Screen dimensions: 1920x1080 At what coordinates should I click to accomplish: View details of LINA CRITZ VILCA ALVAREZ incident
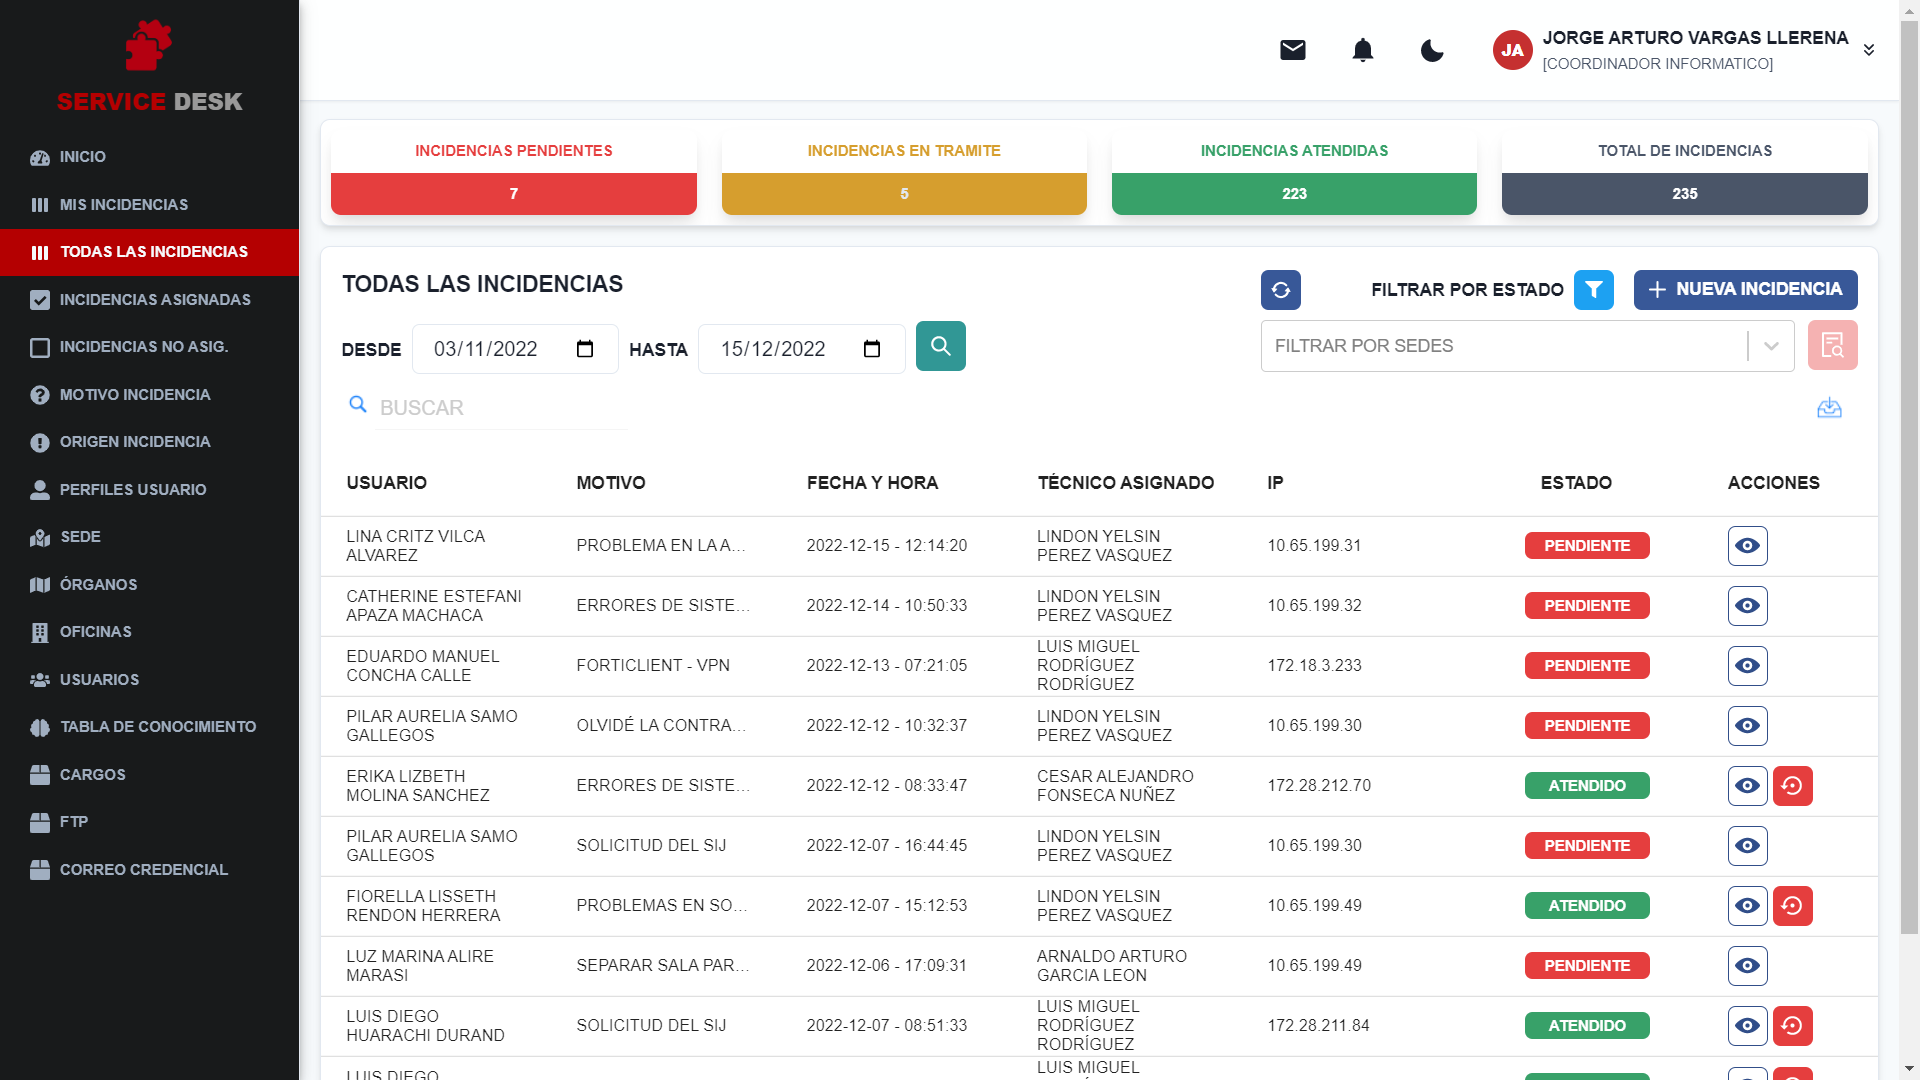point(1747,546)
